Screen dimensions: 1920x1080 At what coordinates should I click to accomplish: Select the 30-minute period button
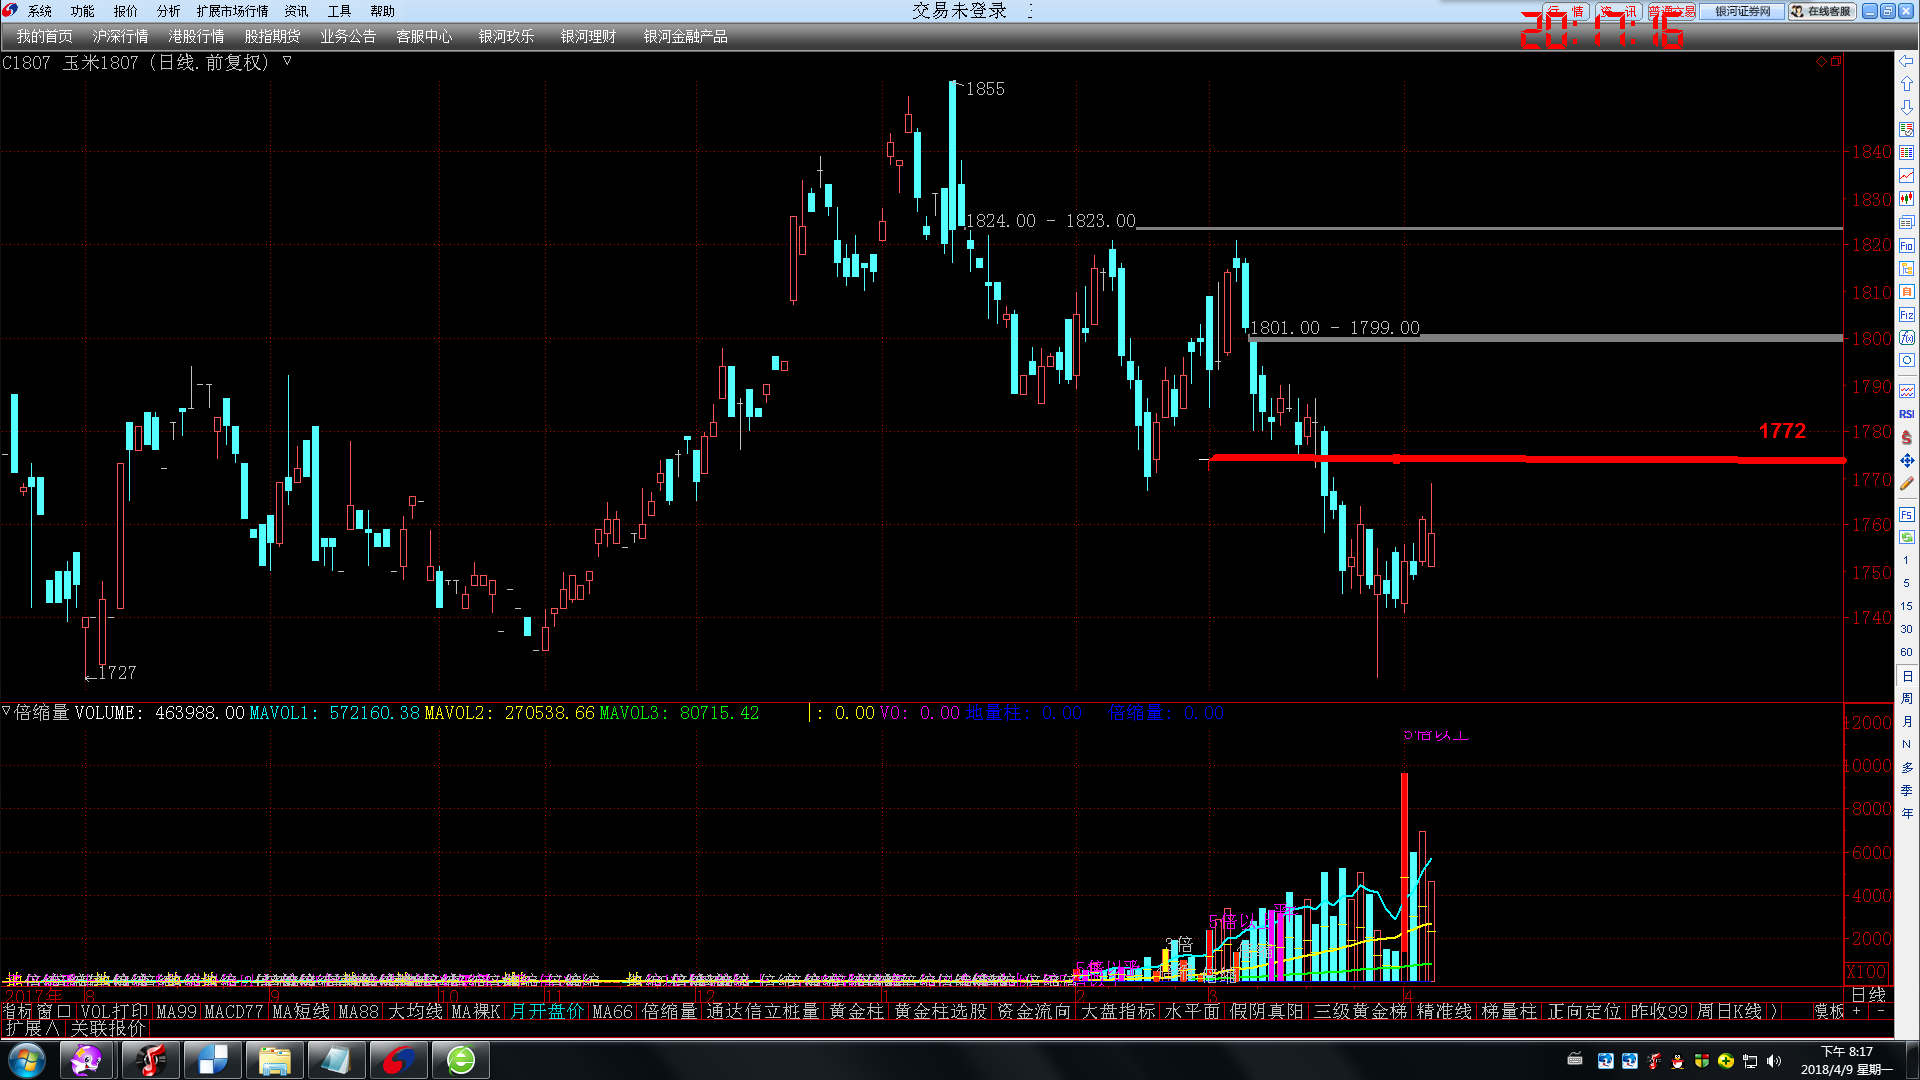tap(1906, 629)
